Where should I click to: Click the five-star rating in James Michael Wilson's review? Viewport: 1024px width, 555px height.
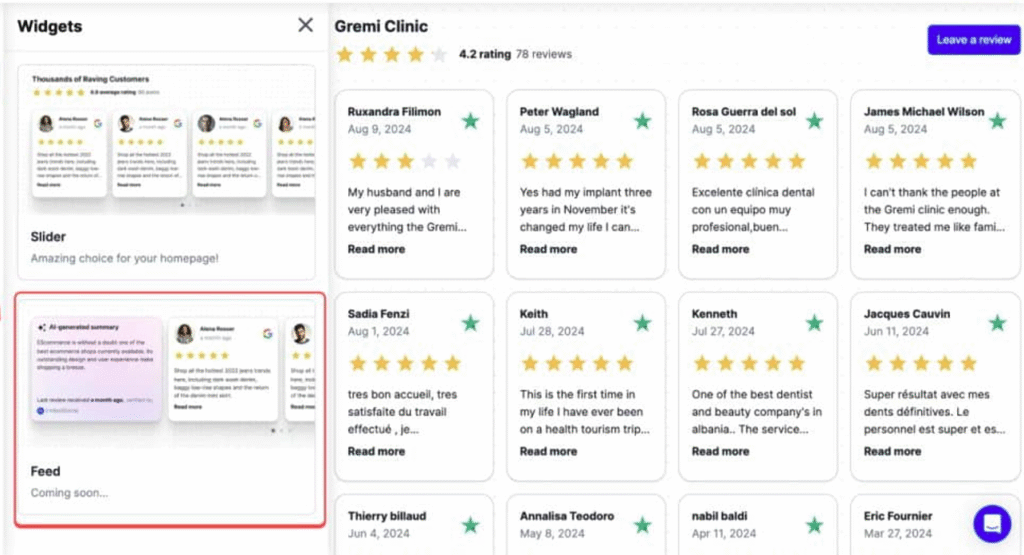(921, 161)
